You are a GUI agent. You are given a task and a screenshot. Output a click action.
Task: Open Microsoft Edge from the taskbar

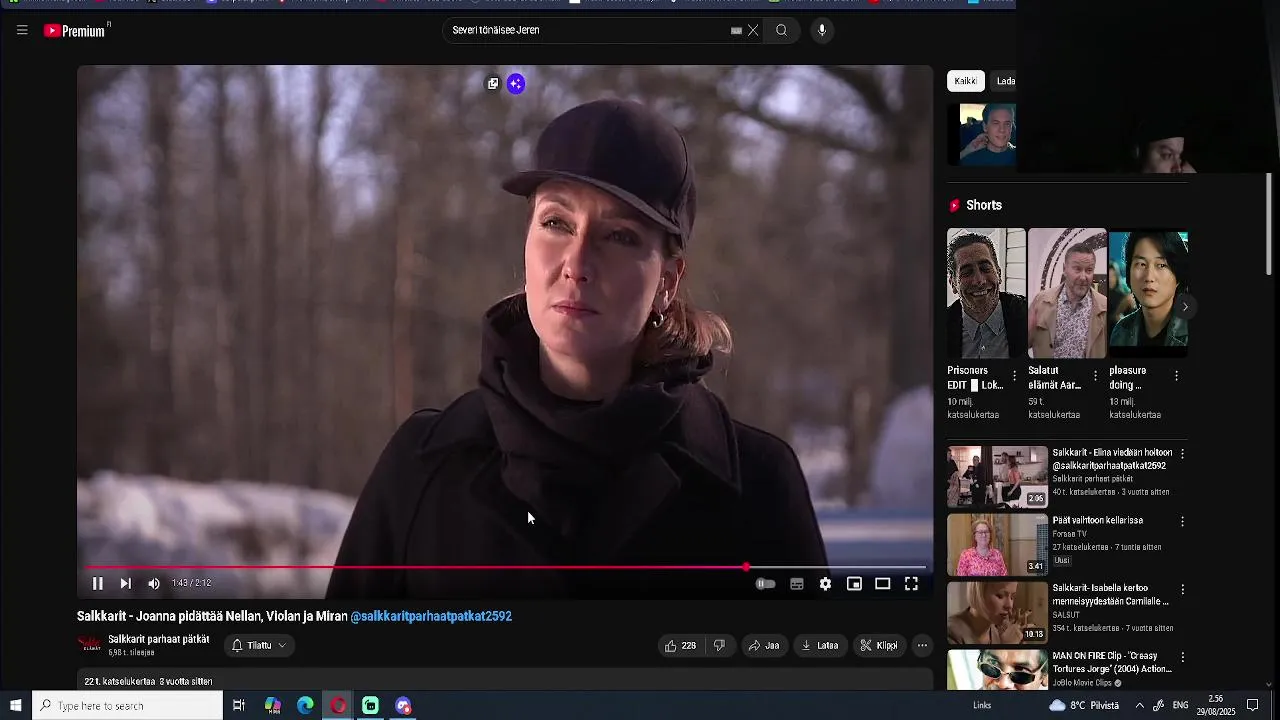coord(305,706)
